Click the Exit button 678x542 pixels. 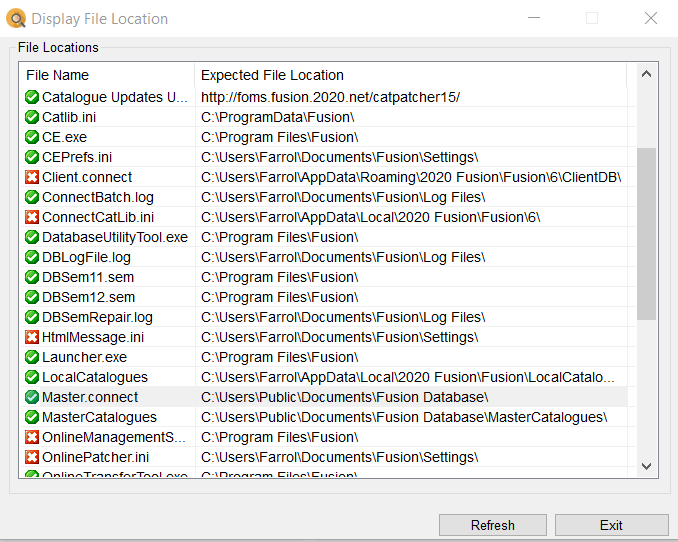point(611,525)
